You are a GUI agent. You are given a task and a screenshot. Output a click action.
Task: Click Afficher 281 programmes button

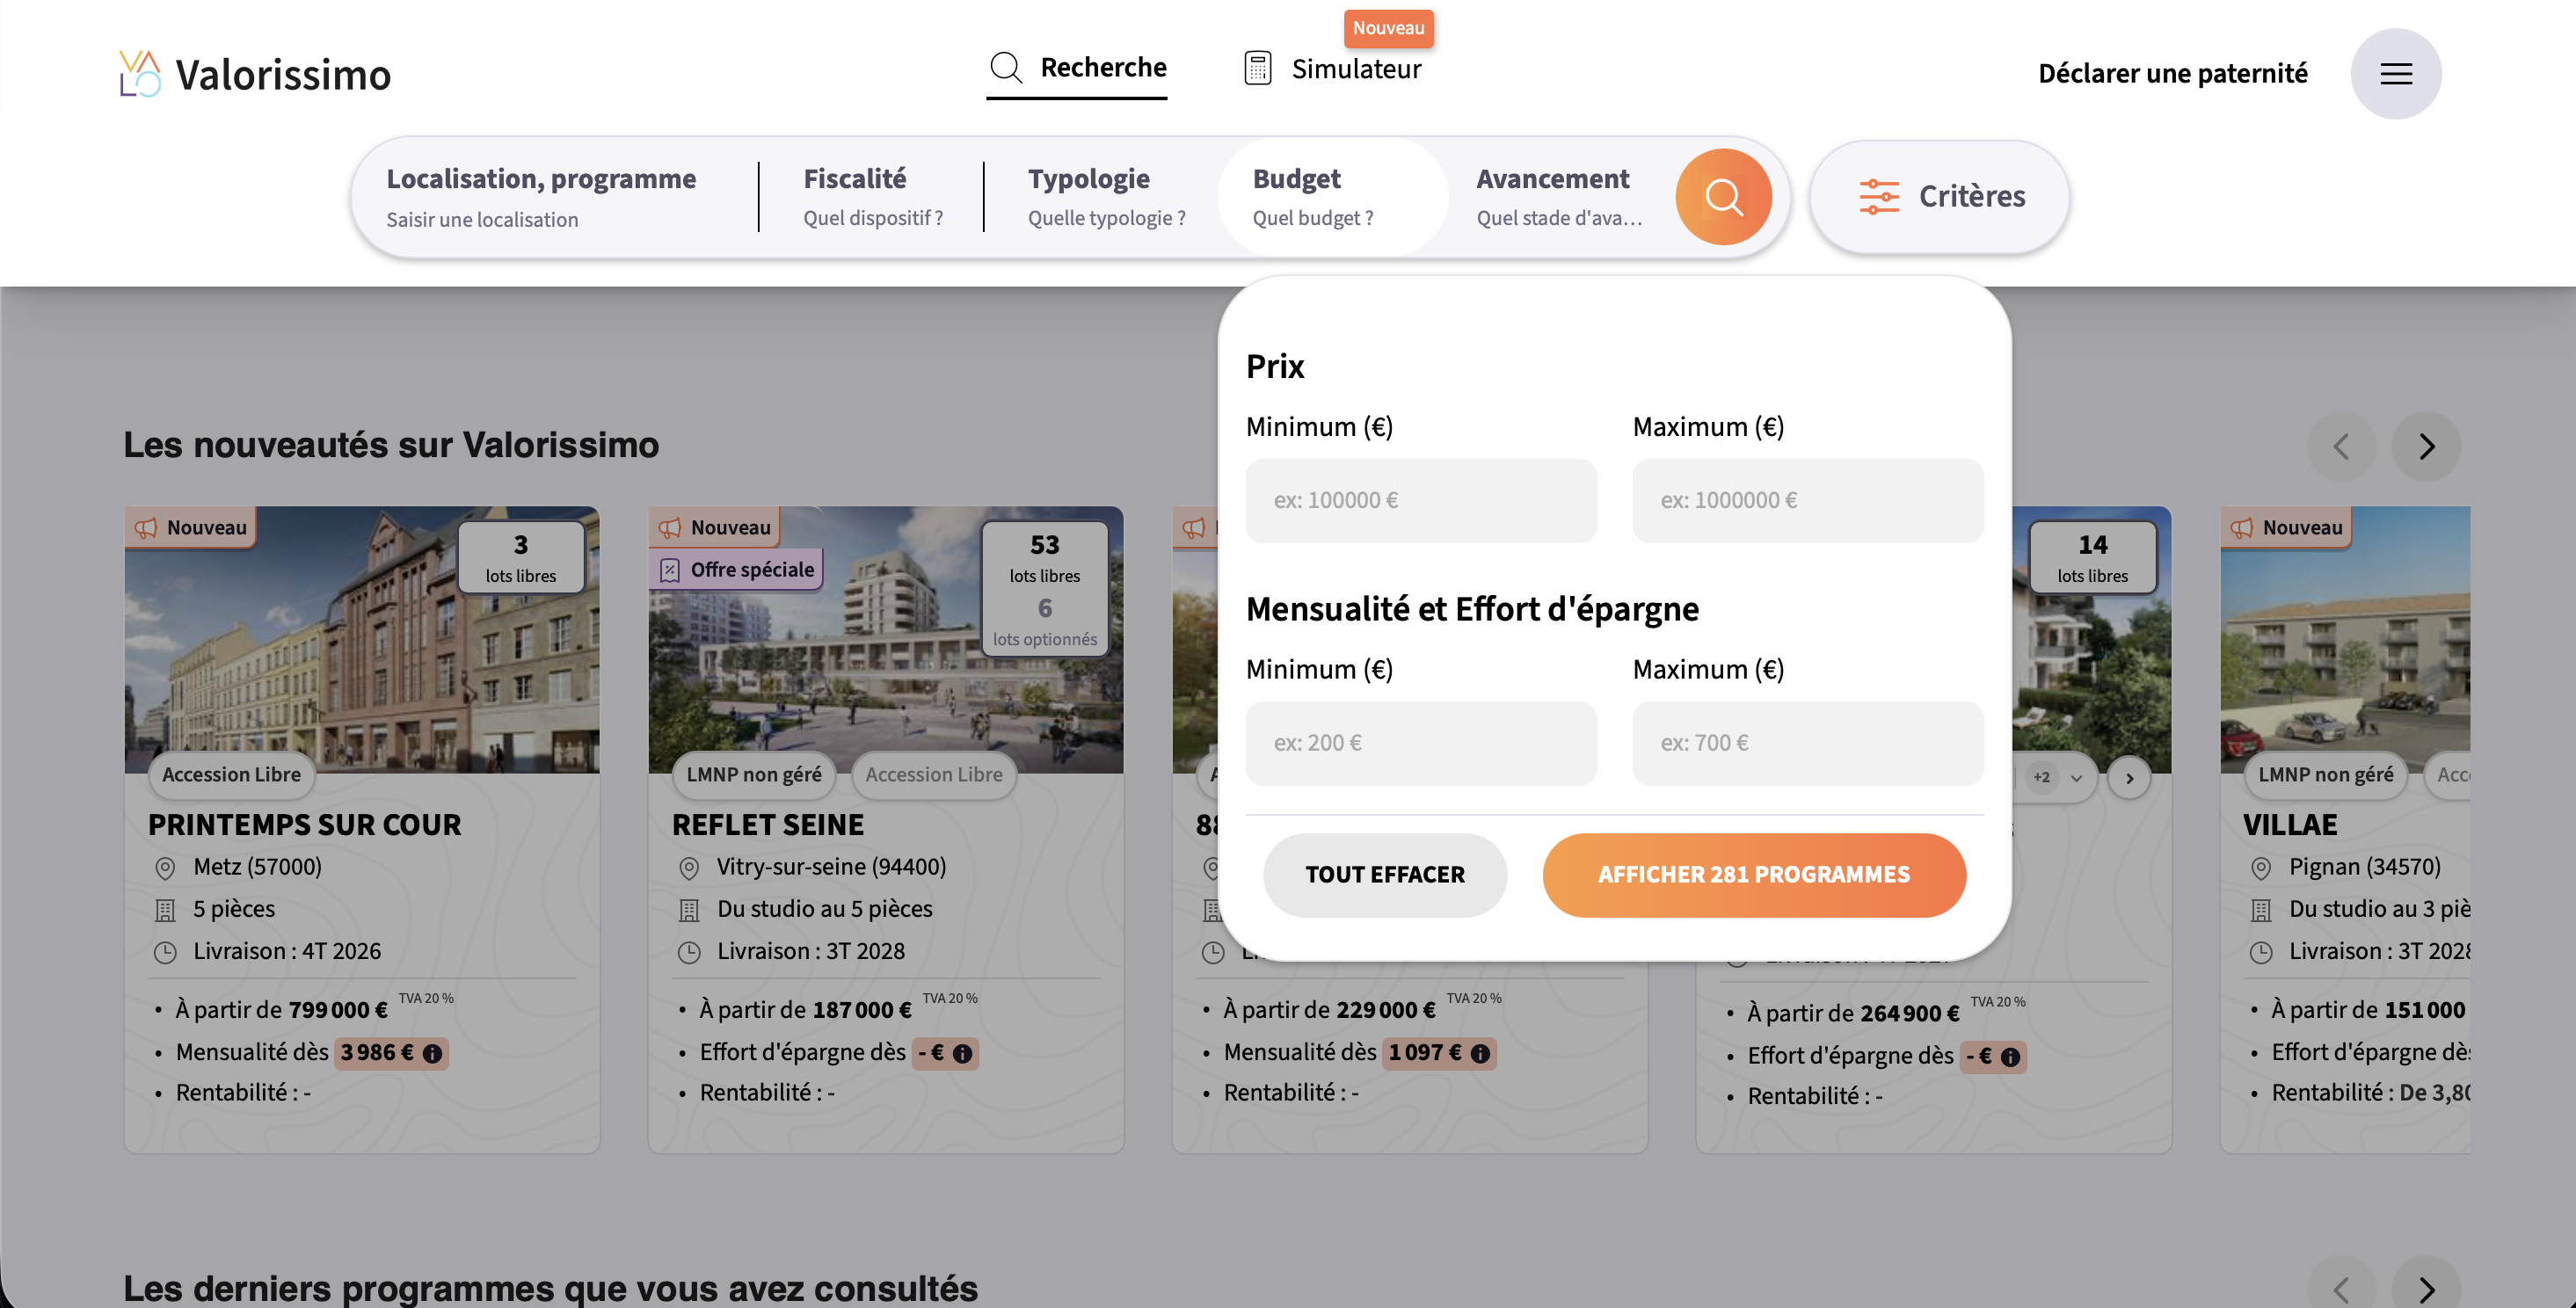1753,875
